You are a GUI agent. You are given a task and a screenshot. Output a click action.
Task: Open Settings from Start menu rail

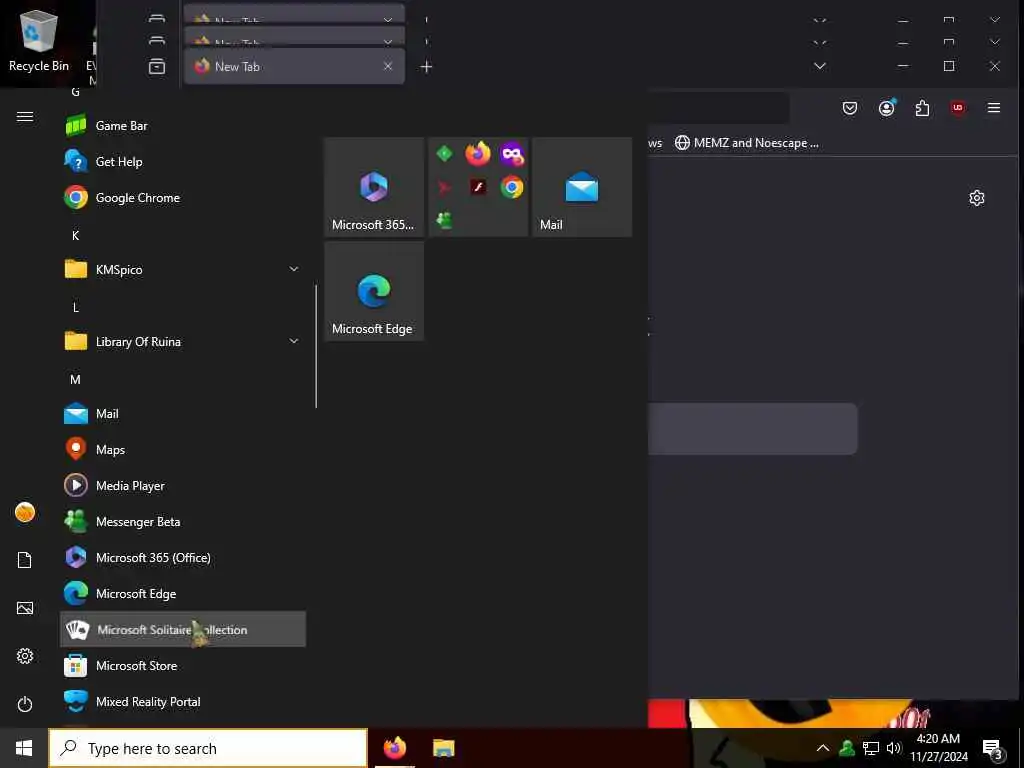pyautogui.click(x=25, y=656)
